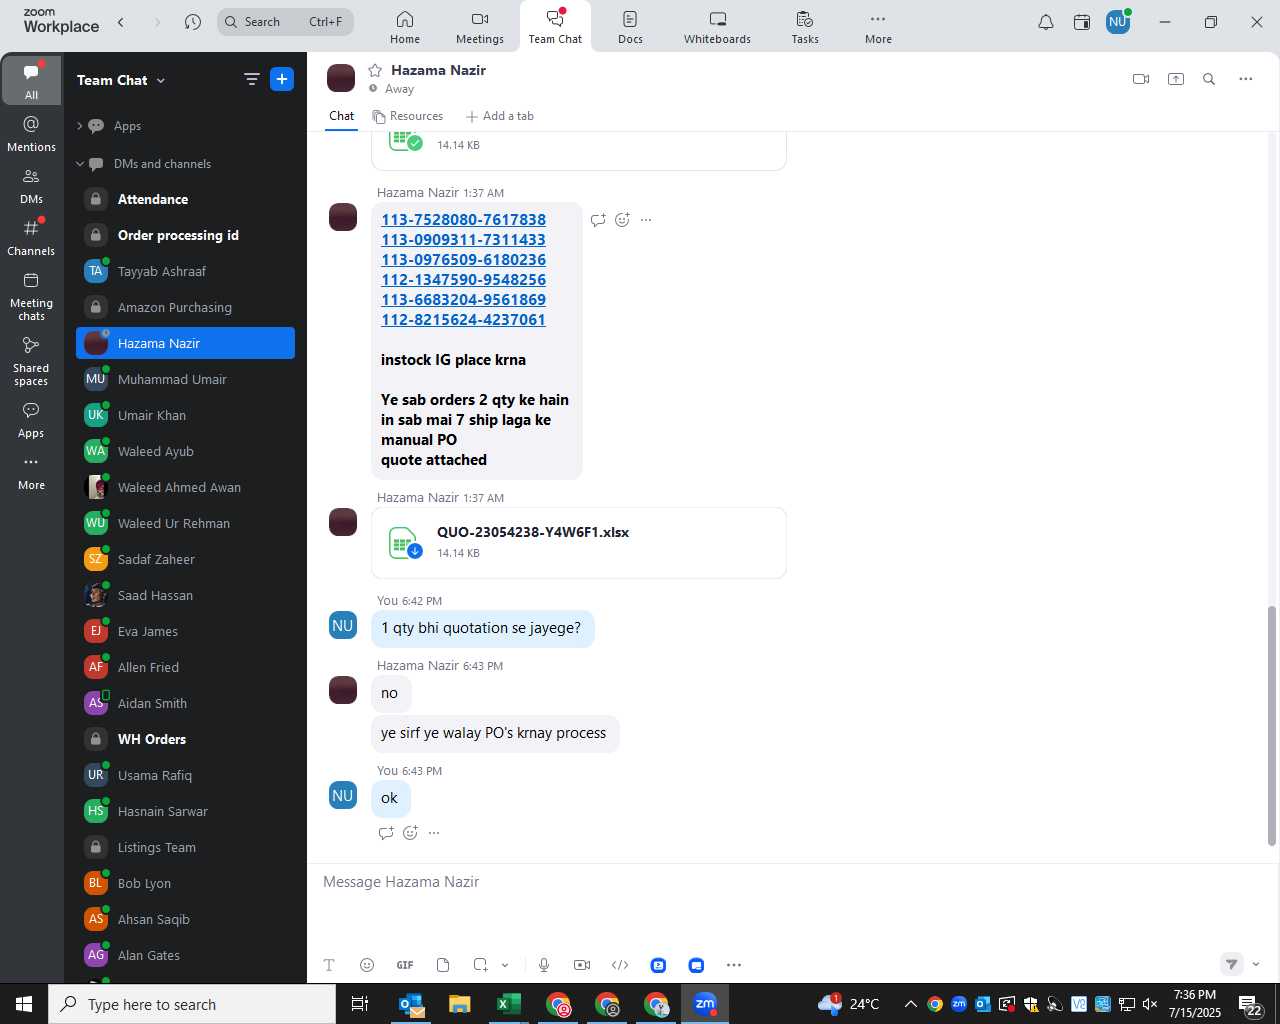Click the Search box in title bar
1280x1024 pixels.
(x=285, y=22)
